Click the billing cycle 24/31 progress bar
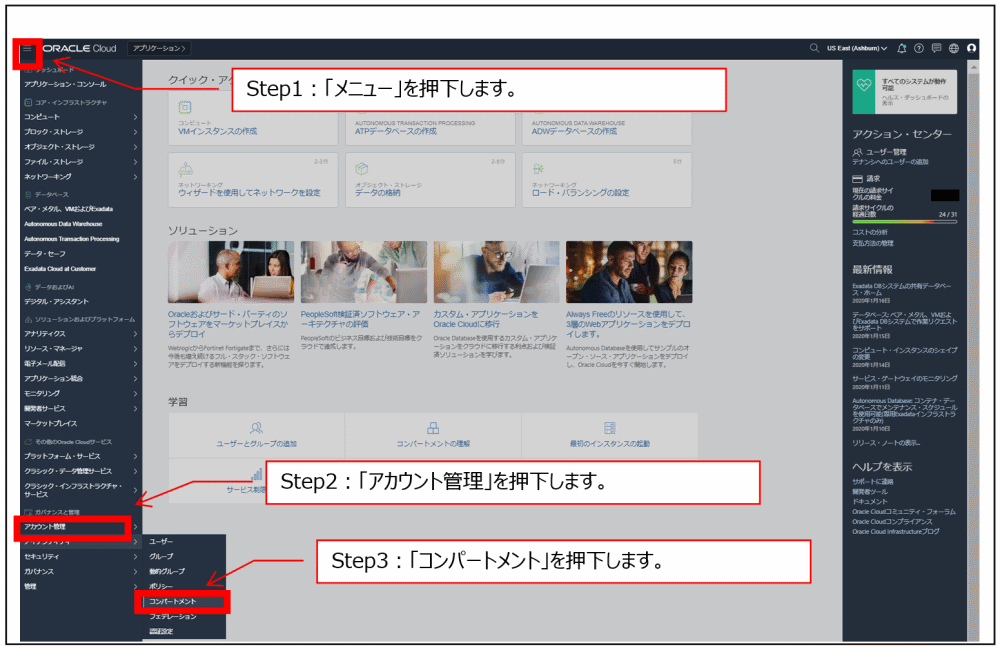The image size is (1000, 650). tap(904, 221)
